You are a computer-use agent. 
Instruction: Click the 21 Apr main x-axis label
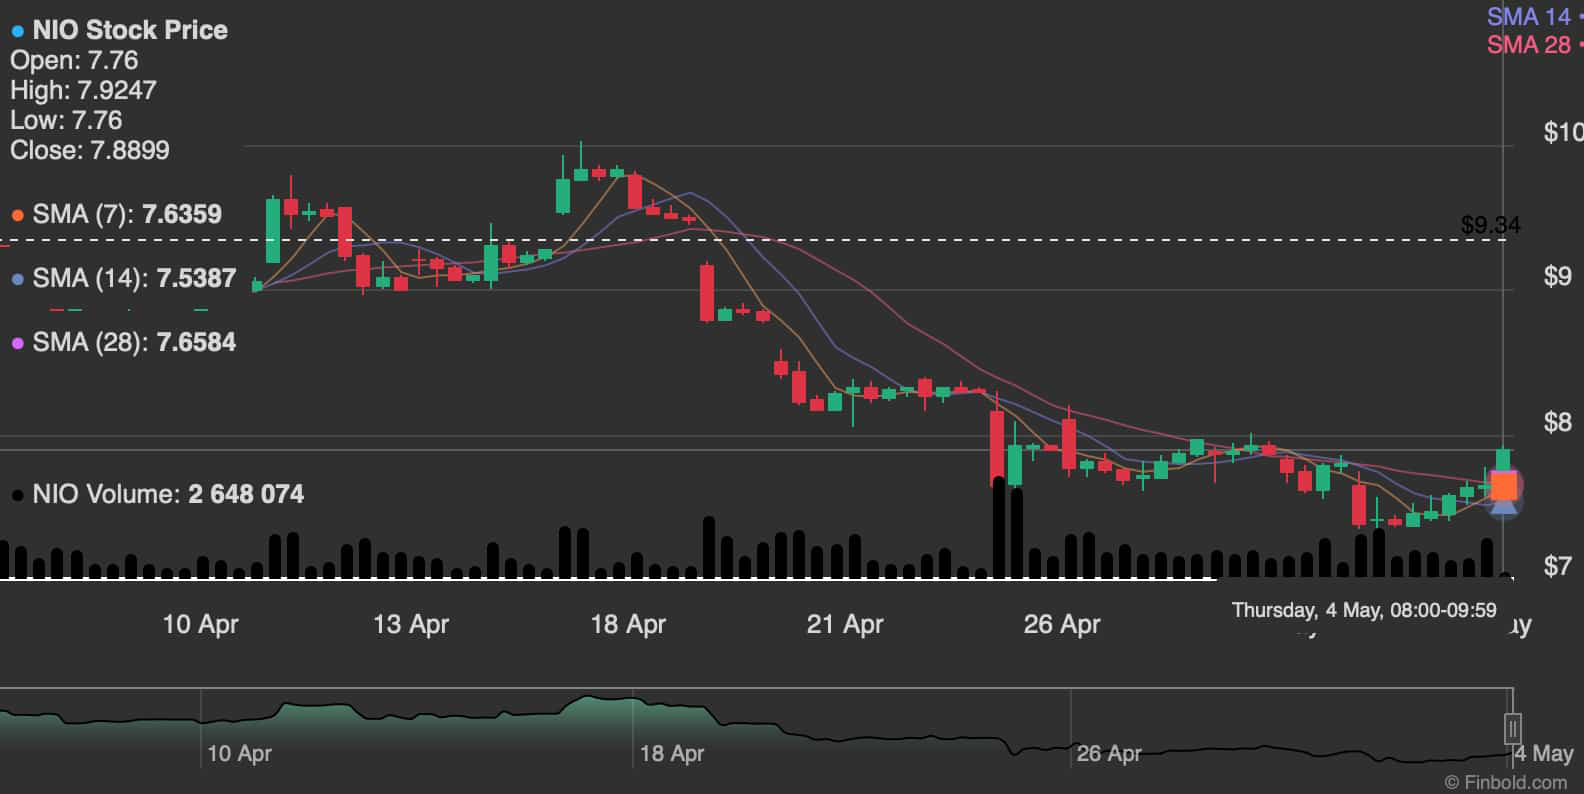click(845, 624)
